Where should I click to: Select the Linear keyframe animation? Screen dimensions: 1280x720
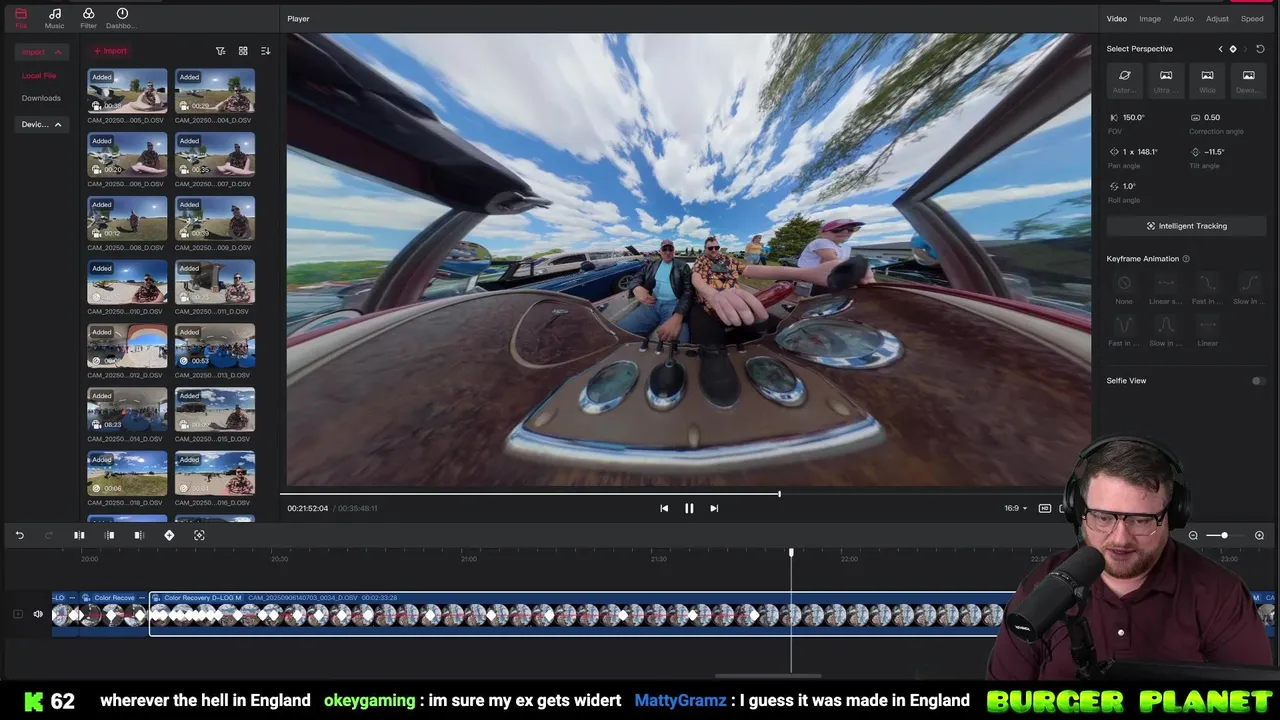pos(1207,330)
